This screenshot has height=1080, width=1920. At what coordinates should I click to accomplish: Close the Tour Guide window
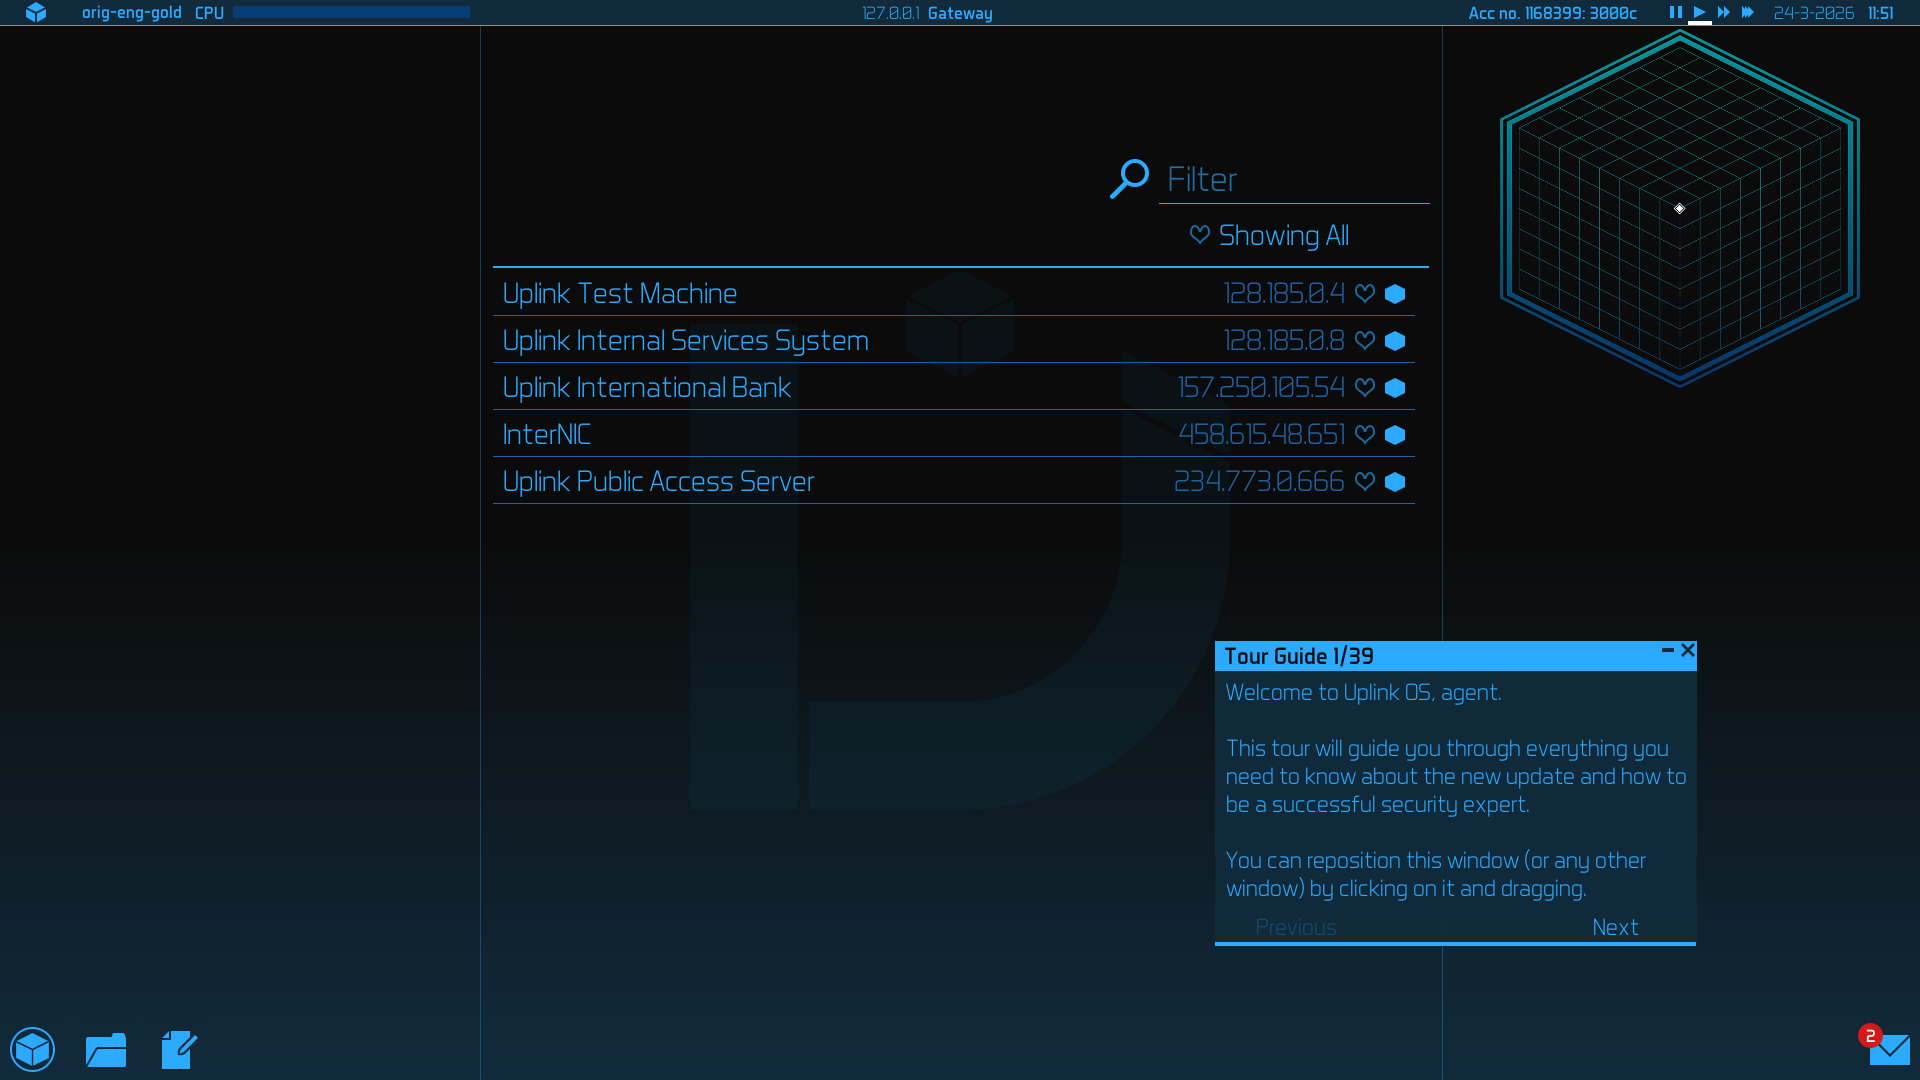pyautogui.click(x=1688, y=650)
